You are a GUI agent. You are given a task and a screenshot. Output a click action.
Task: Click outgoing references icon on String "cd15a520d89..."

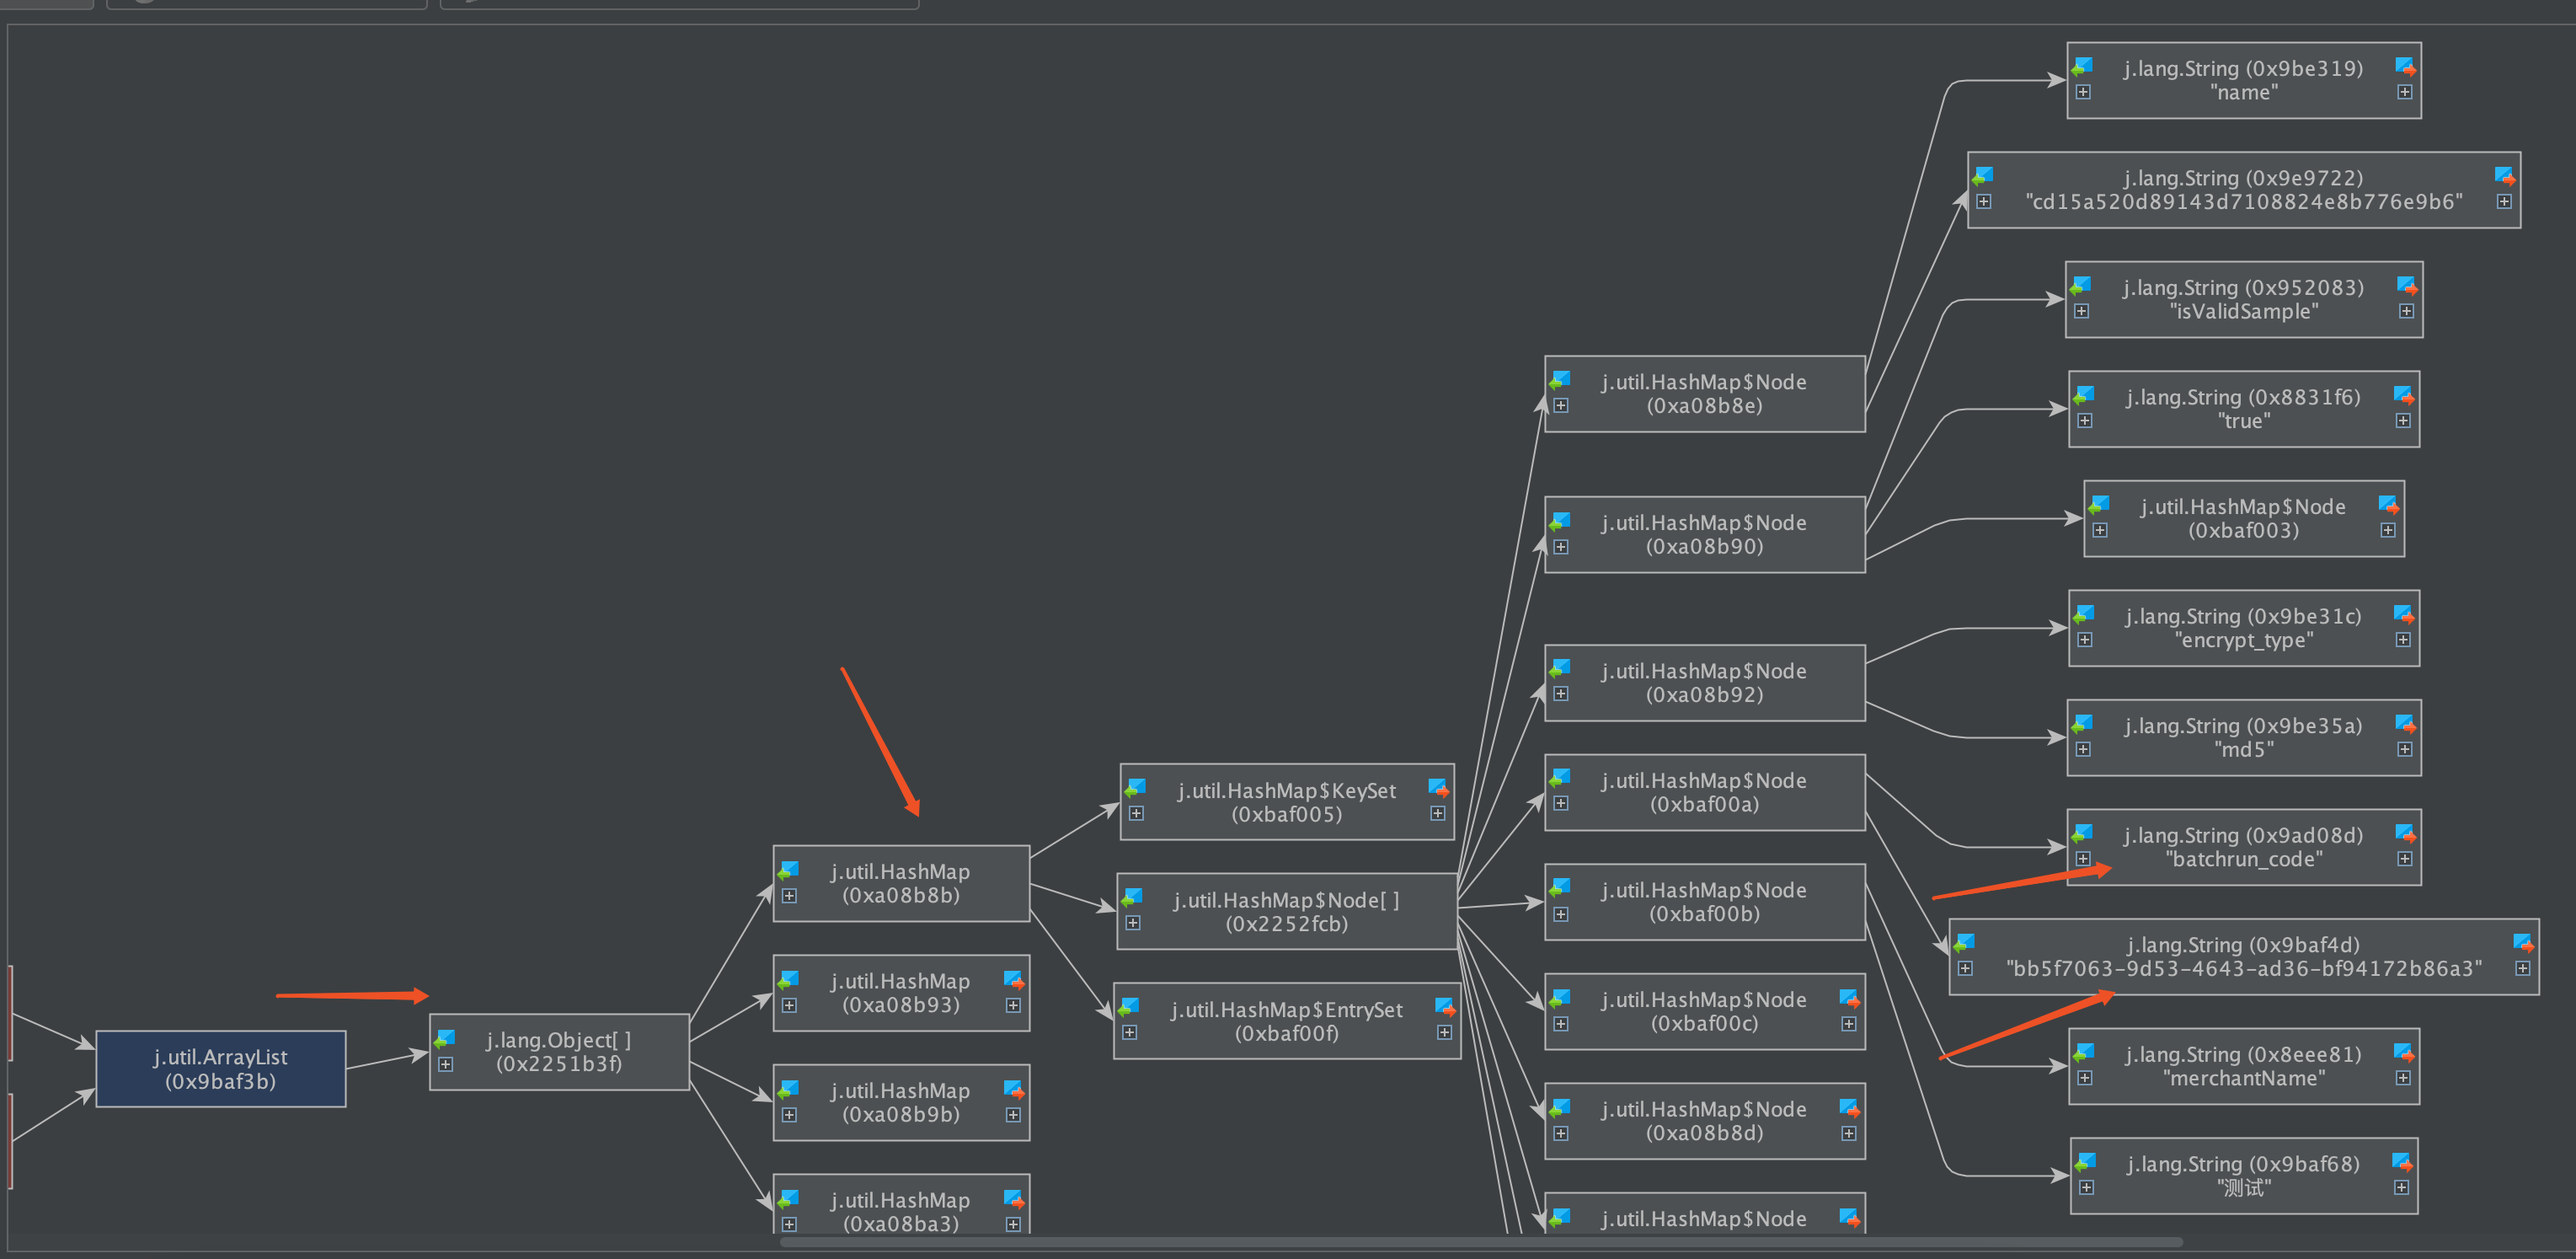[2504, 177]
